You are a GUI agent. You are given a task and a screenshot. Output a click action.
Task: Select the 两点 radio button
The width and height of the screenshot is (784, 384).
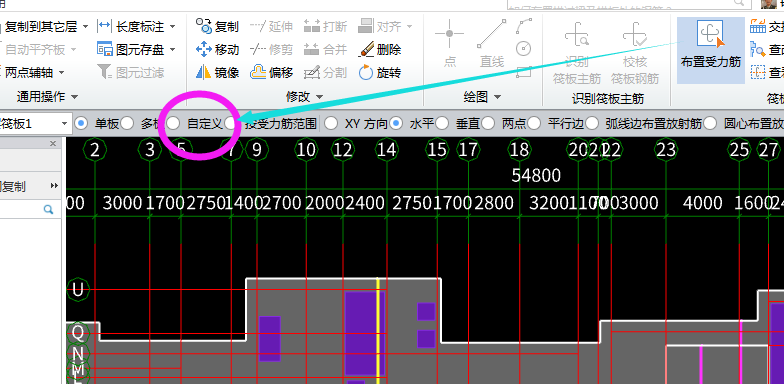pos(488,123)
